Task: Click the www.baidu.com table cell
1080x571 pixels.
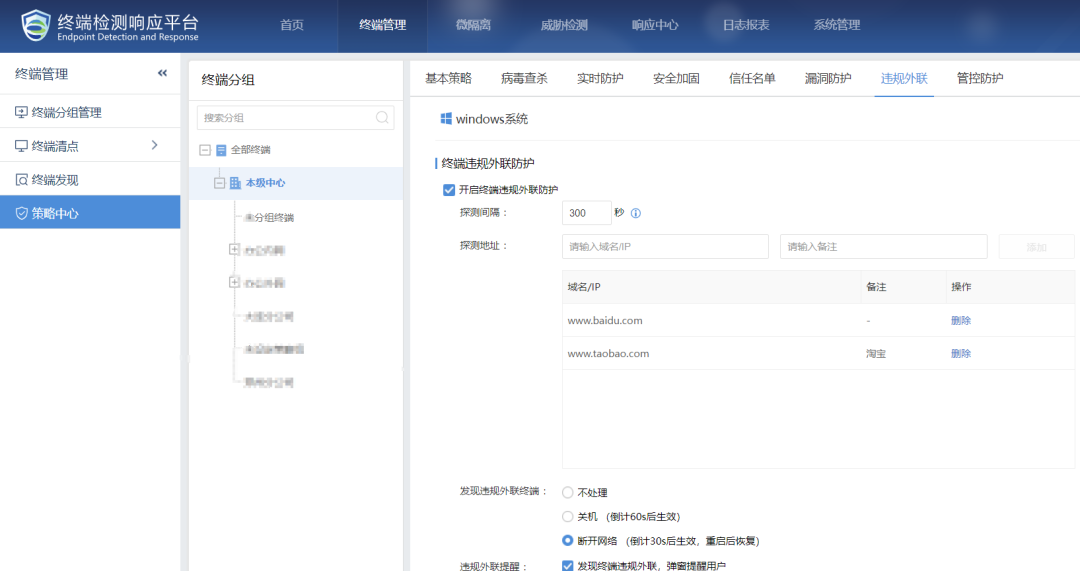Action: [712, 321]
